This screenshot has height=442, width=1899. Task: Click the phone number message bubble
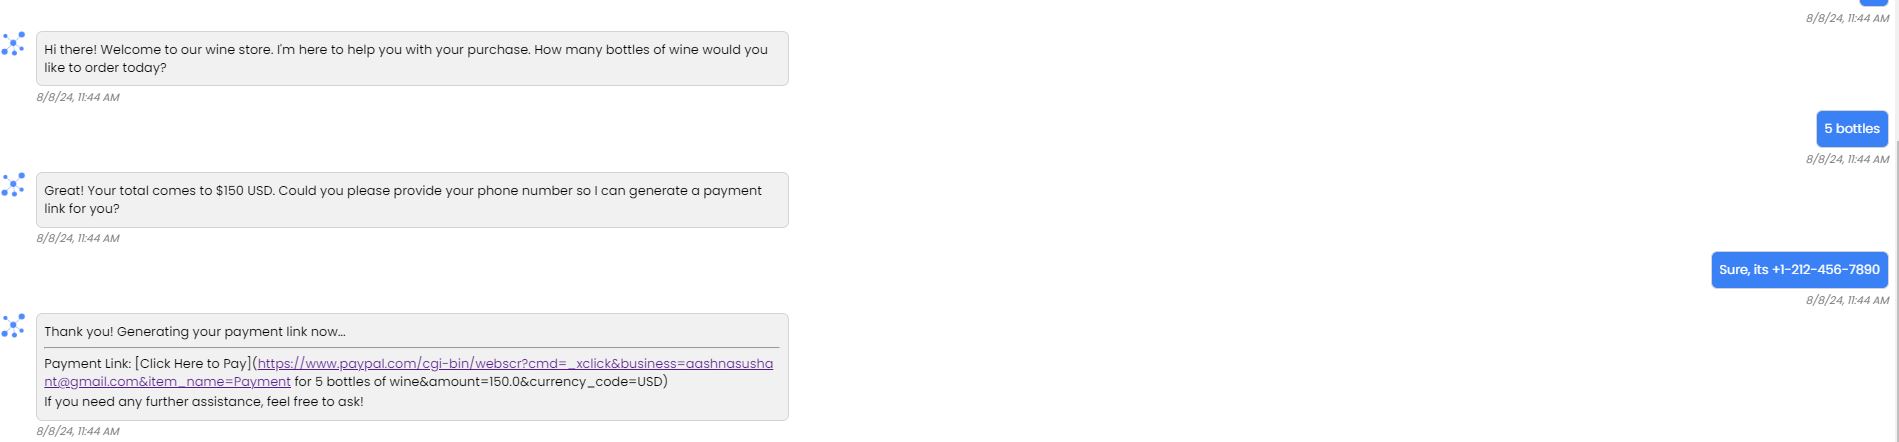[1798, 270]
